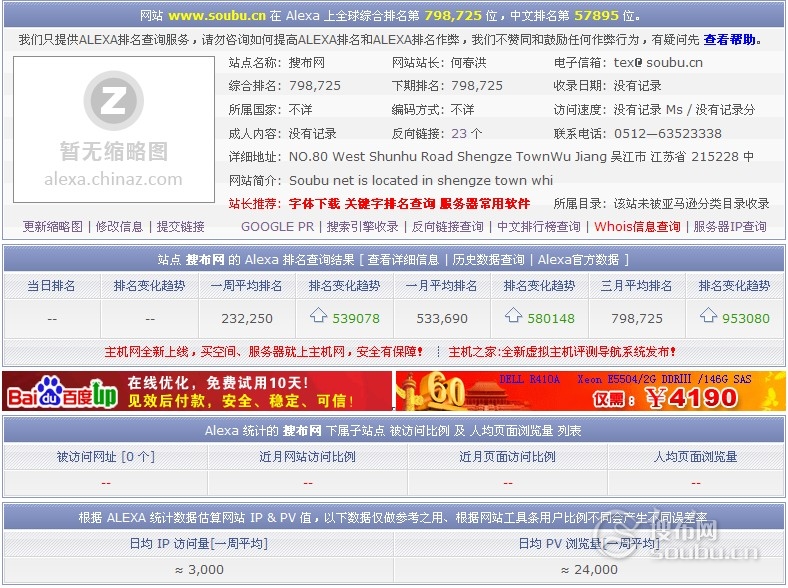Click the 日均 IP 访问量 header cell

pyautogui.click(x=199, y=544)
